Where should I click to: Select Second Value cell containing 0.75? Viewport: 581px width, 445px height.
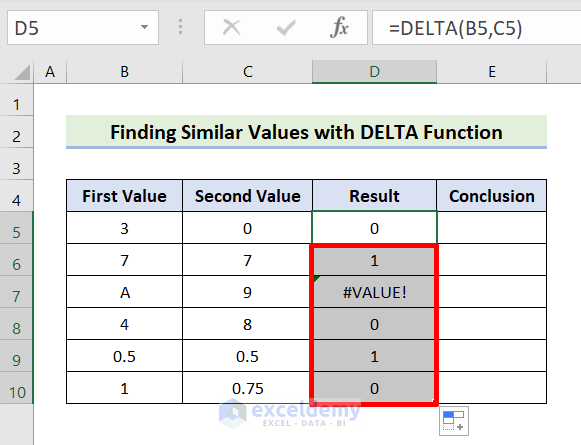[x=248, y=388]
